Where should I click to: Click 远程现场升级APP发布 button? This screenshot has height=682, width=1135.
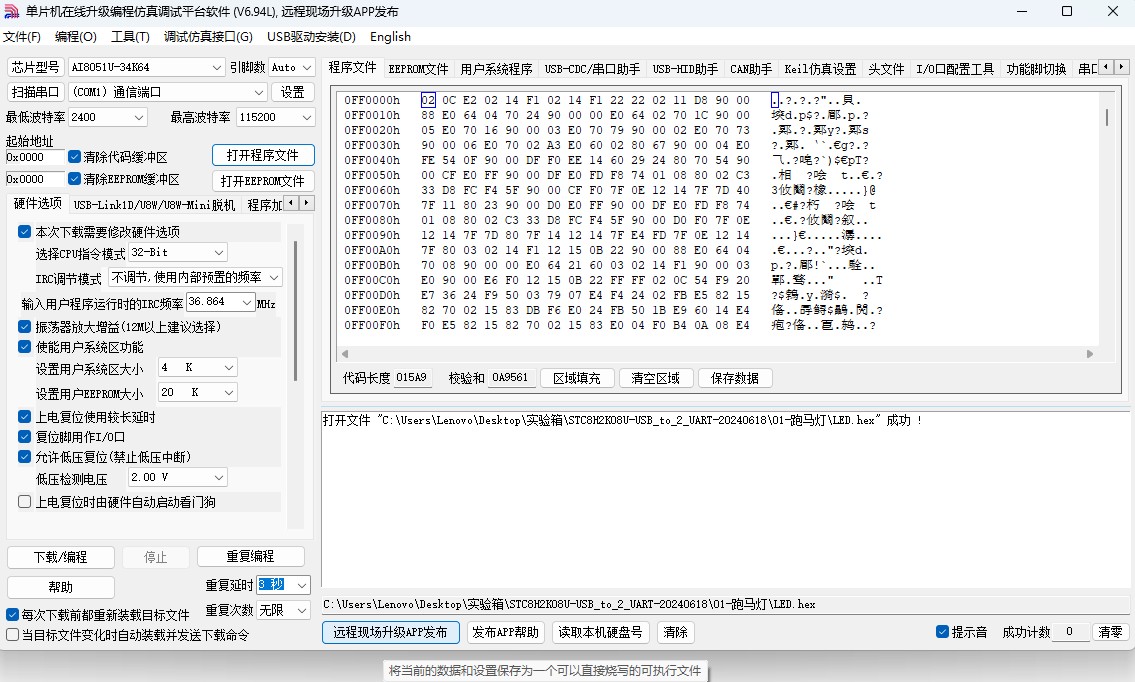click(x=390, y=632)
